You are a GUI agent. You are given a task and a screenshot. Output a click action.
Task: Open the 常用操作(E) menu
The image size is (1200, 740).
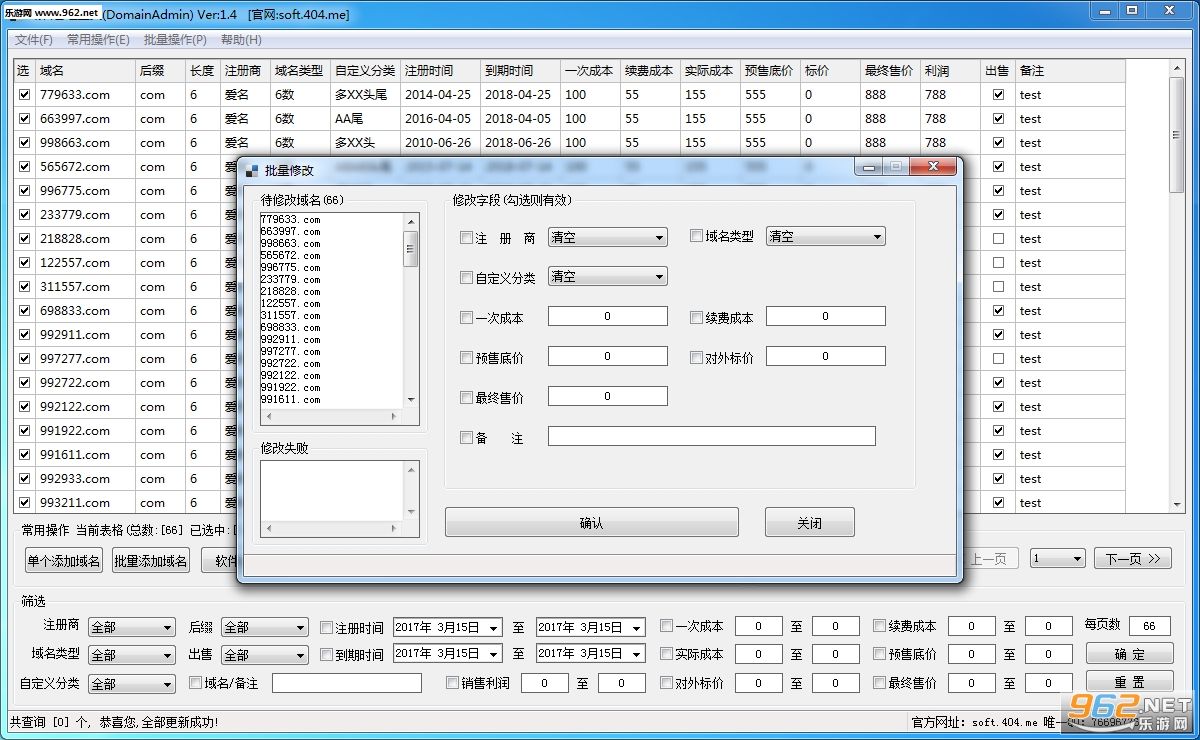(x=98, y=40)
